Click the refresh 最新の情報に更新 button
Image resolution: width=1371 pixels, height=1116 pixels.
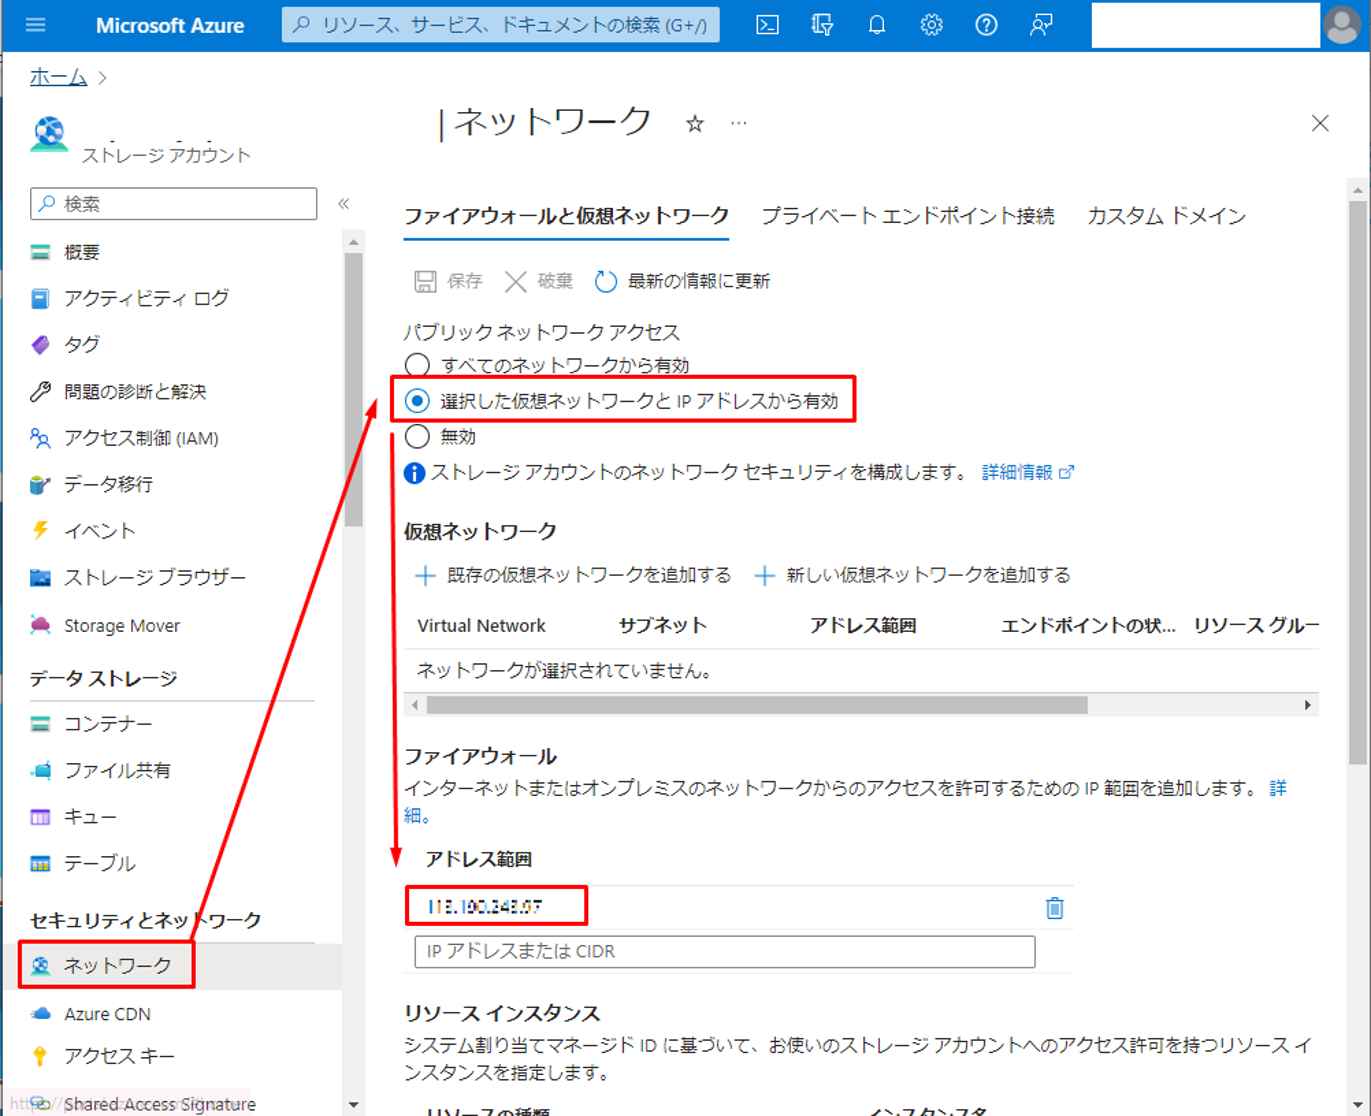[683, 282]
